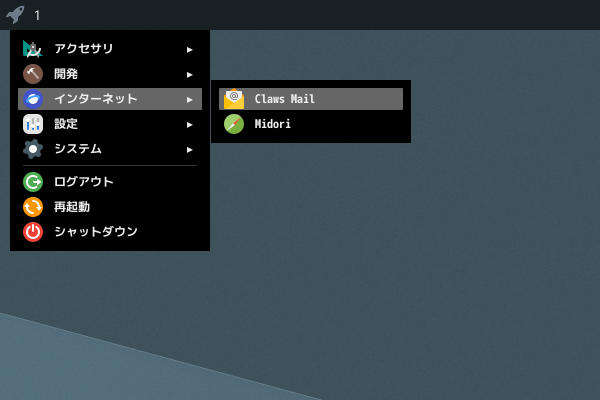Image resolution: width=600 pixels, height=400 pixels.
Task: Expand the 設定 submenu arrow
Action: point(189,125)
